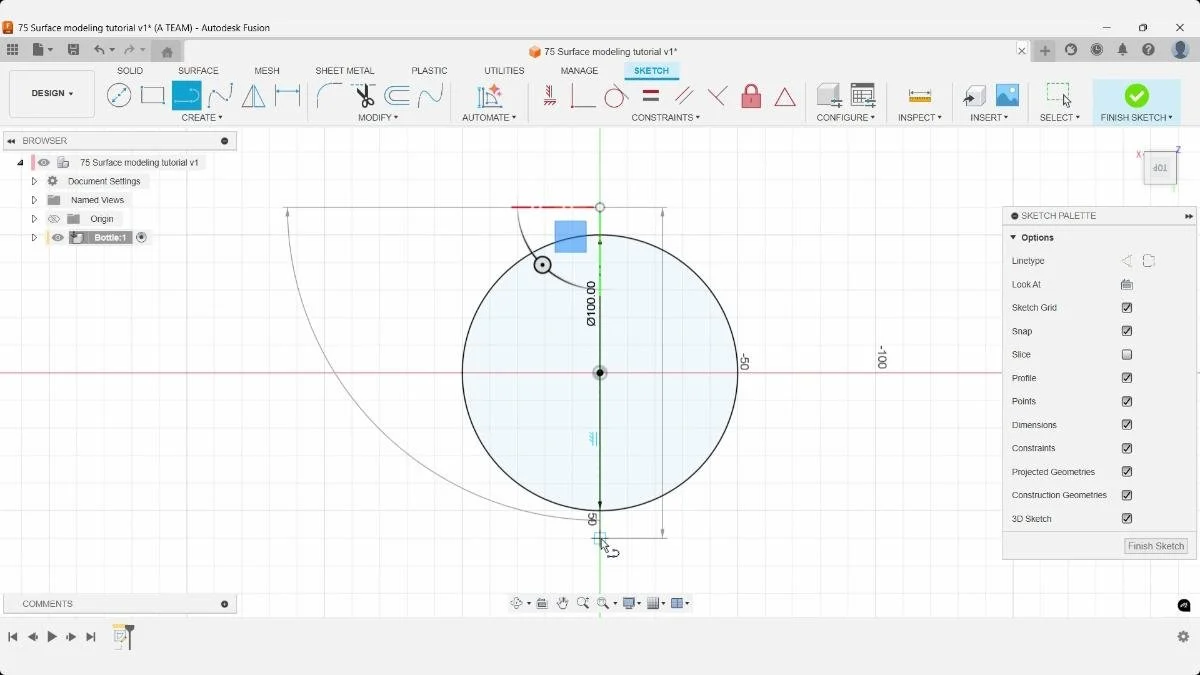Click the timeline Play button
This screenshot has height=675, width=1200.
pyautogui.click(x=52, y=637)
